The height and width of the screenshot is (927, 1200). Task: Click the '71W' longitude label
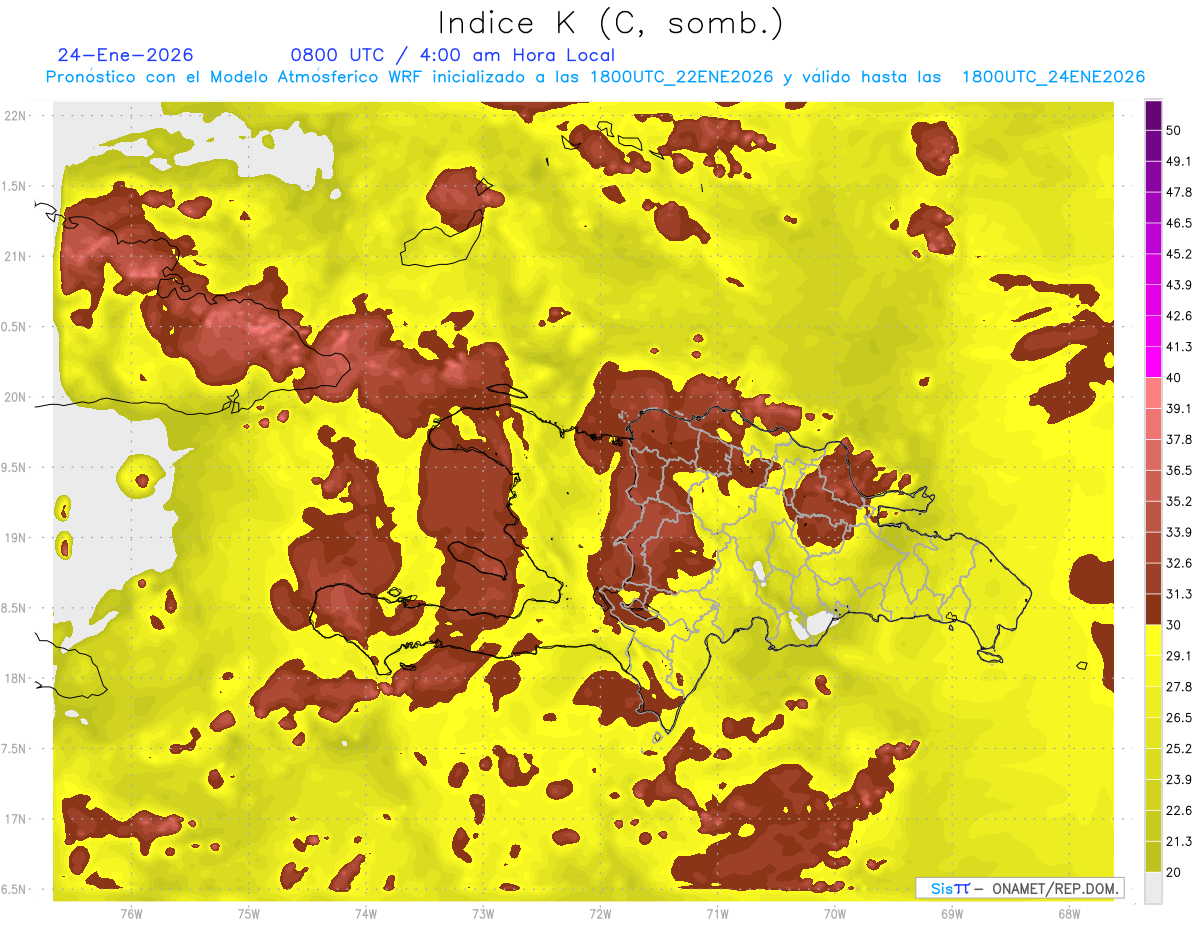click(x=717, y=913)
